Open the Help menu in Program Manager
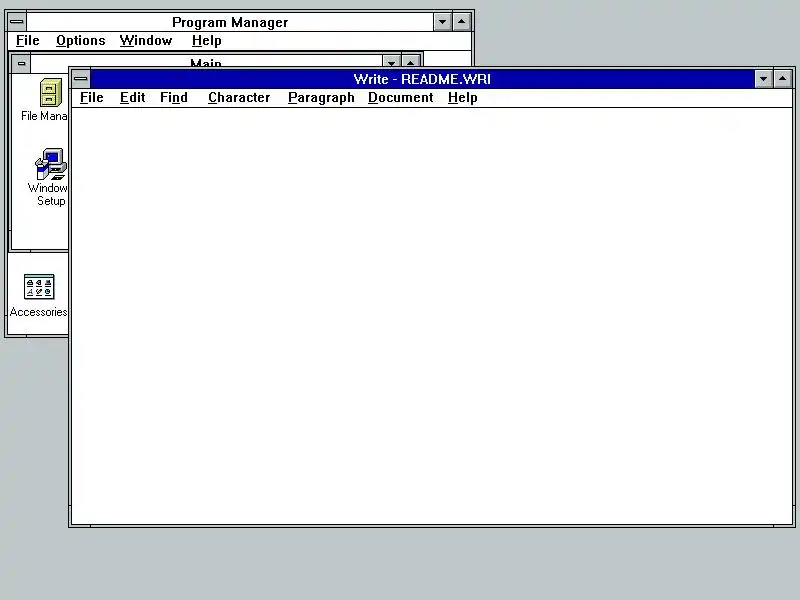Screen dimensions: 800x600 tap(207, 40)
